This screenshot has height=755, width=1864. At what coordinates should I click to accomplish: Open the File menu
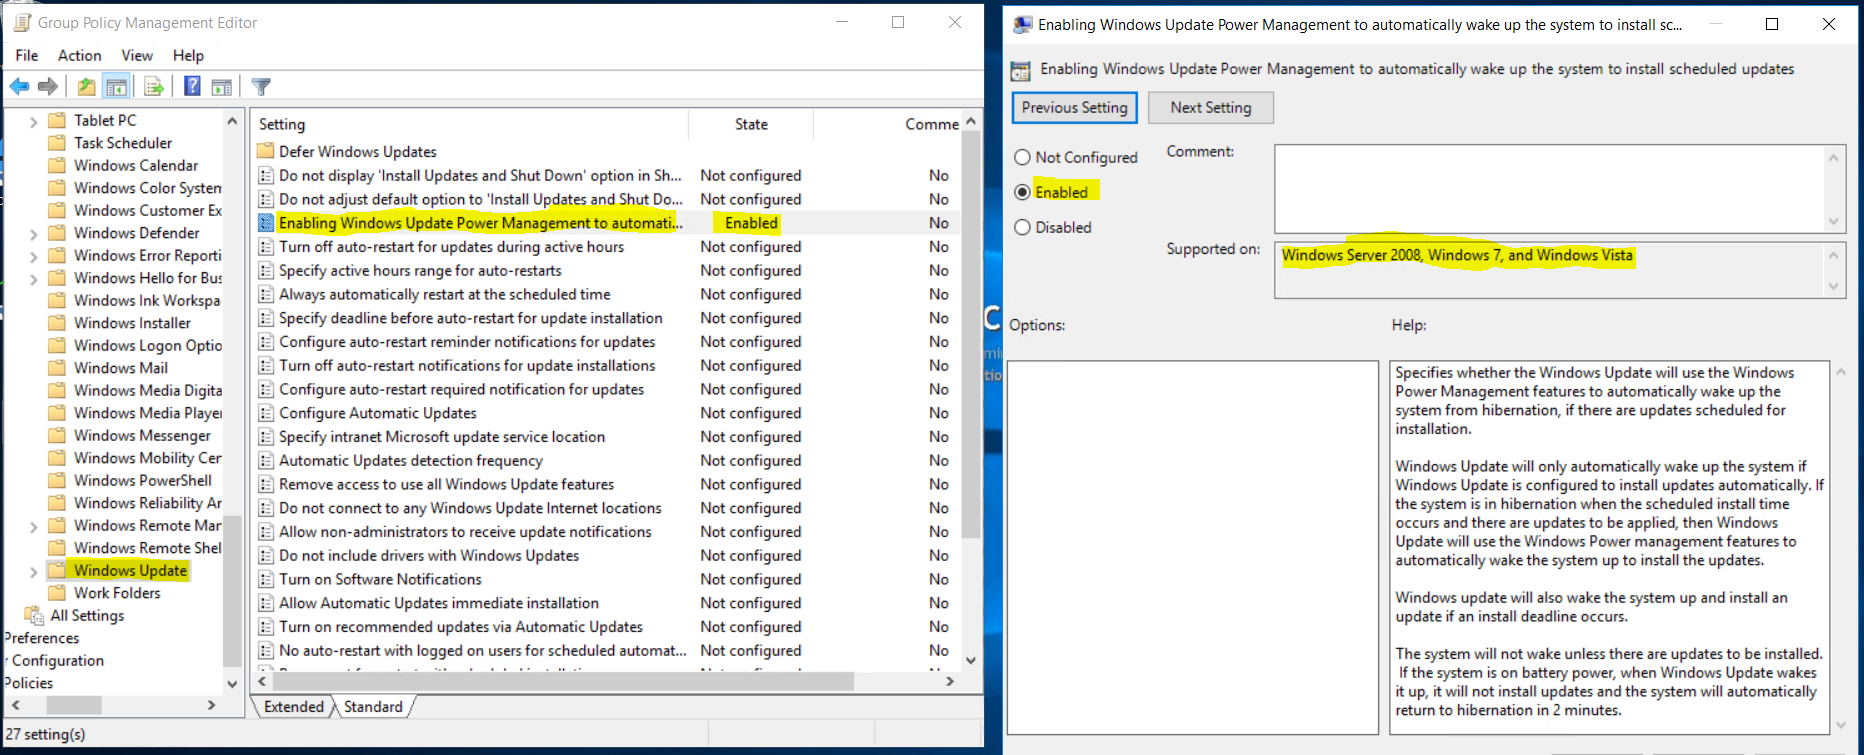pos(27,55)
